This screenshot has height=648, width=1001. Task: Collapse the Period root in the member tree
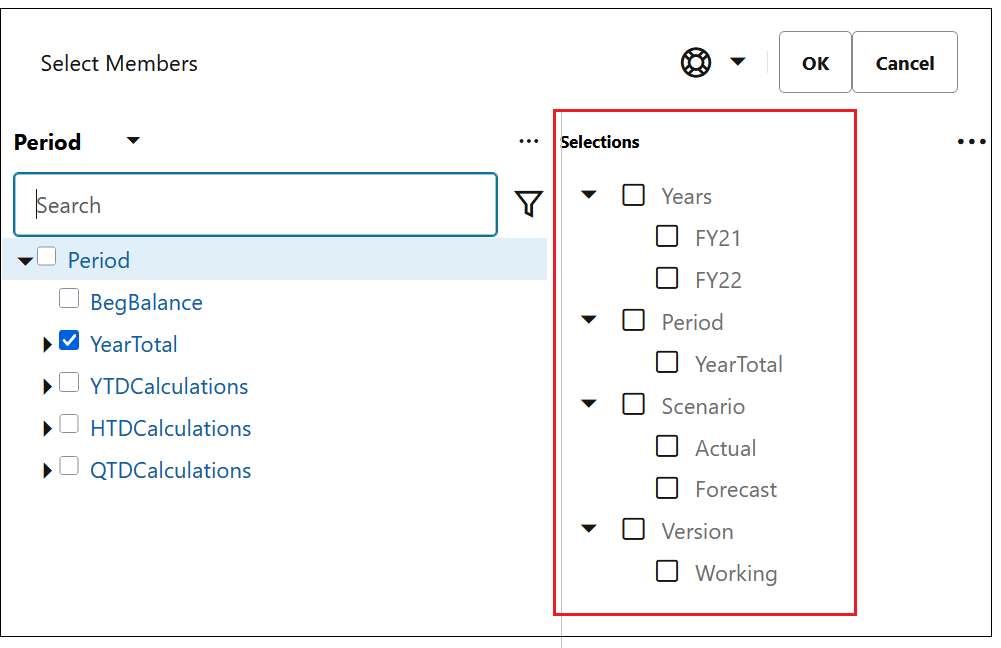23,259
